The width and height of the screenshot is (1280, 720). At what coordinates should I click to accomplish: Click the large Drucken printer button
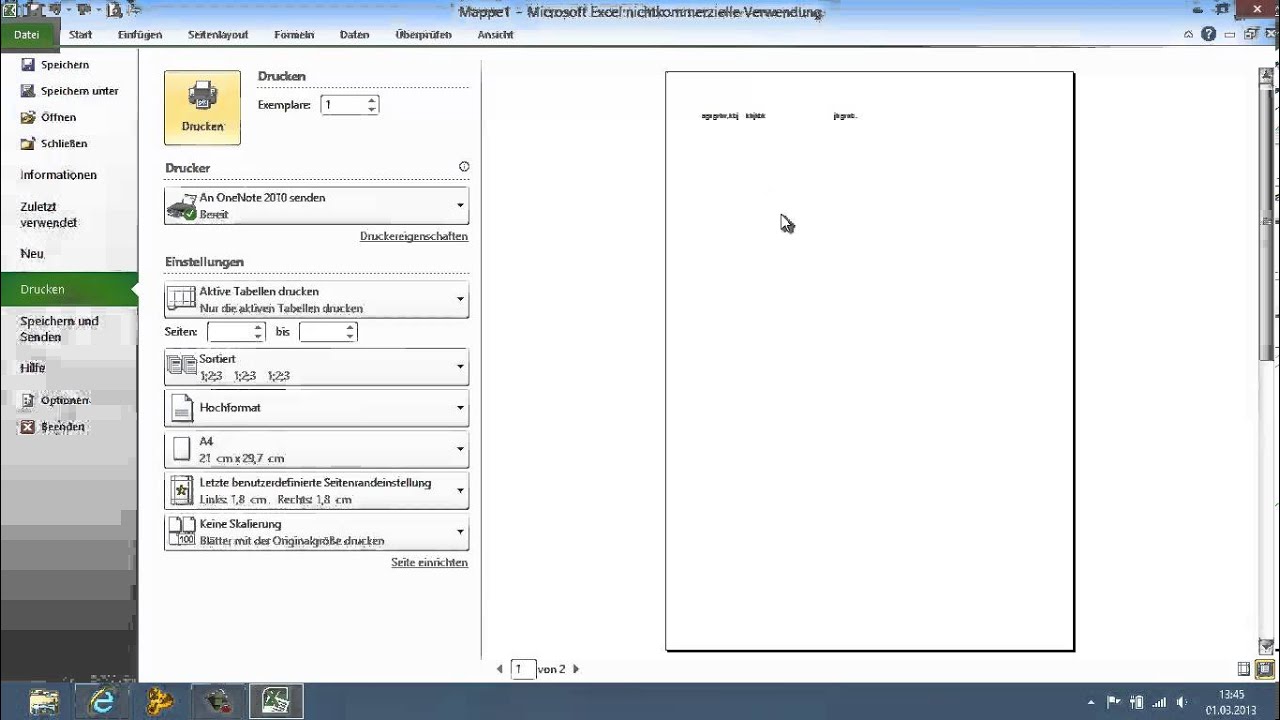pyautogui.click(x=202, y=107)
